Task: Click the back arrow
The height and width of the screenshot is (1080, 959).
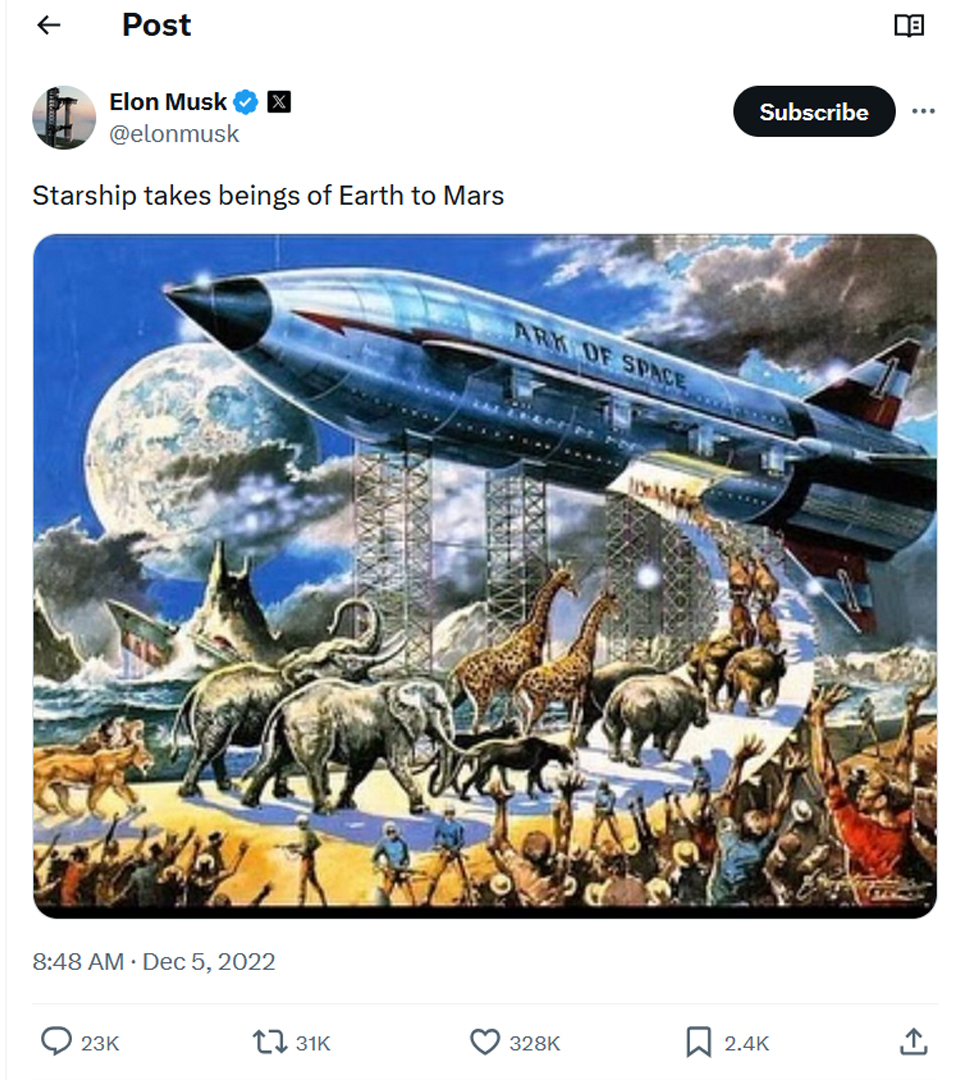Action: [49, 26]
